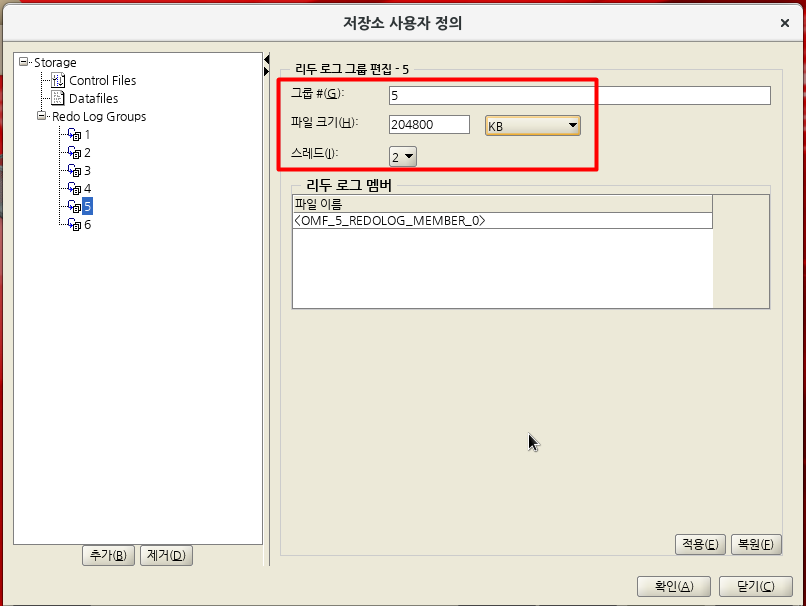This screenshot has width=806, height=606.
Task: Click the icon of redo log group 5
Action: pos(75,207)
